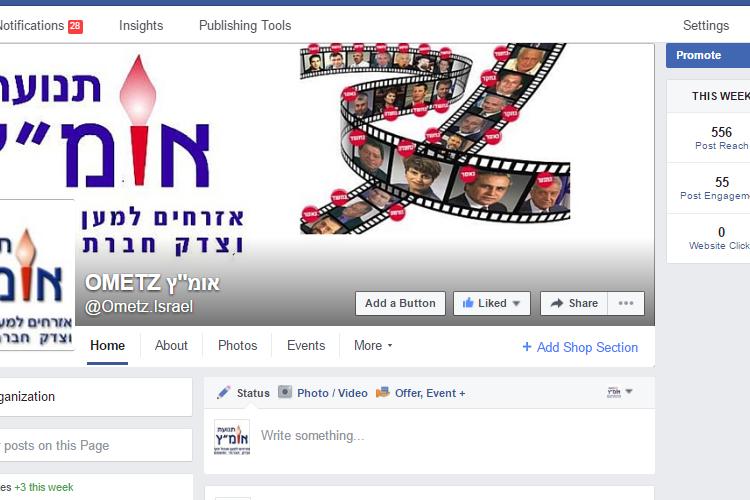Open the Photos tab

coord(238,345)
